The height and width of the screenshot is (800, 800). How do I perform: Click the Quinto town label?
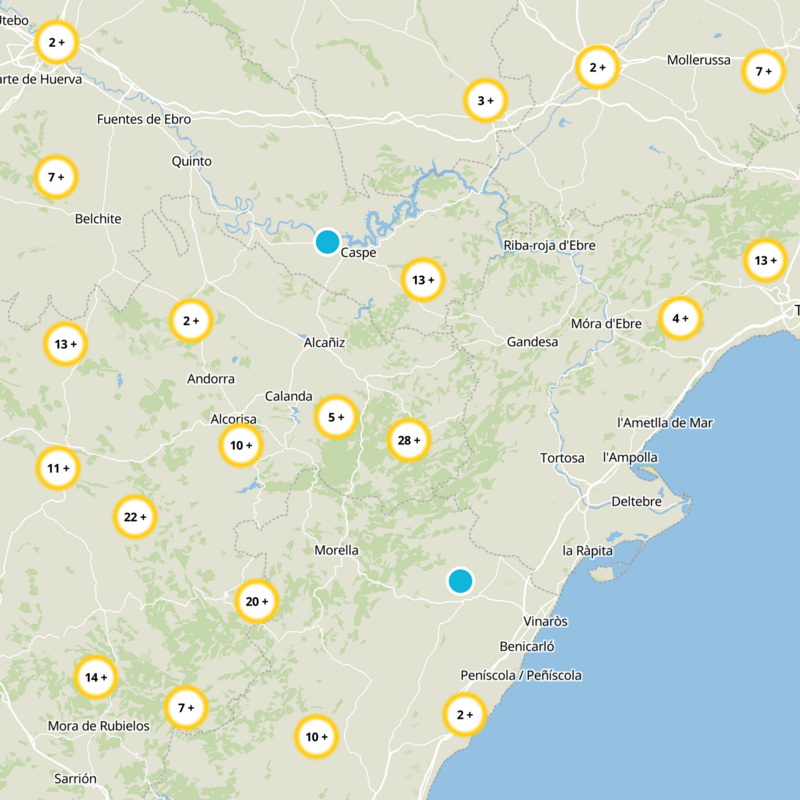coord(191,161)
